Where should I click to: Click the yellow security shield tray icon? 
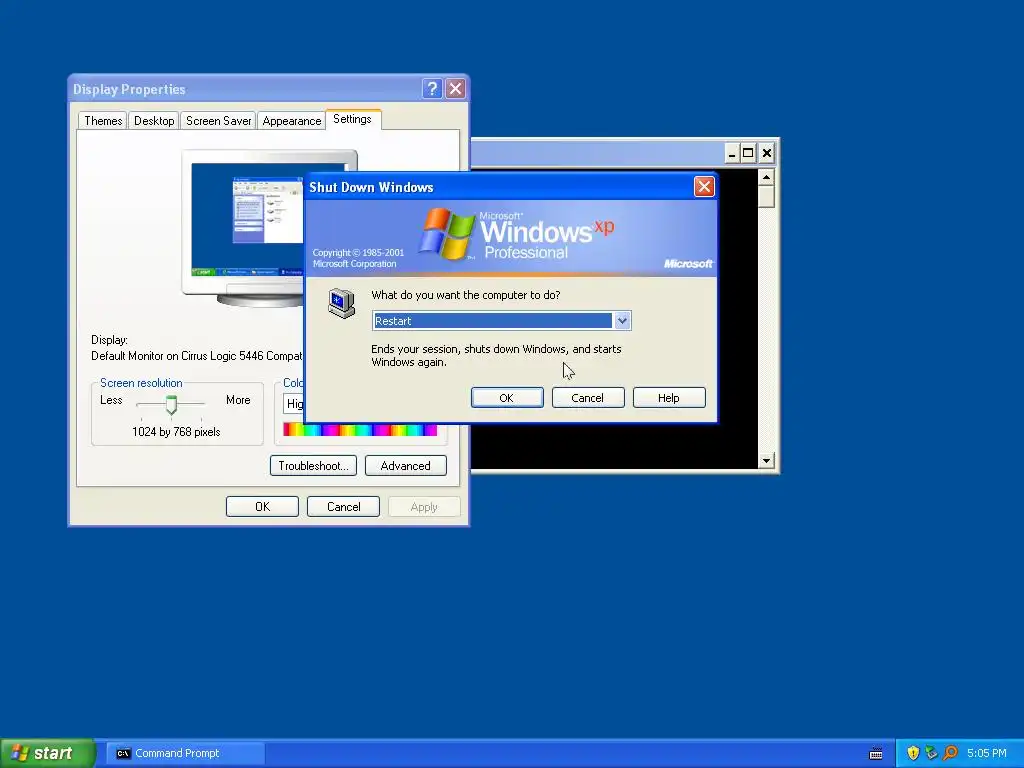[x=913, y=753]
